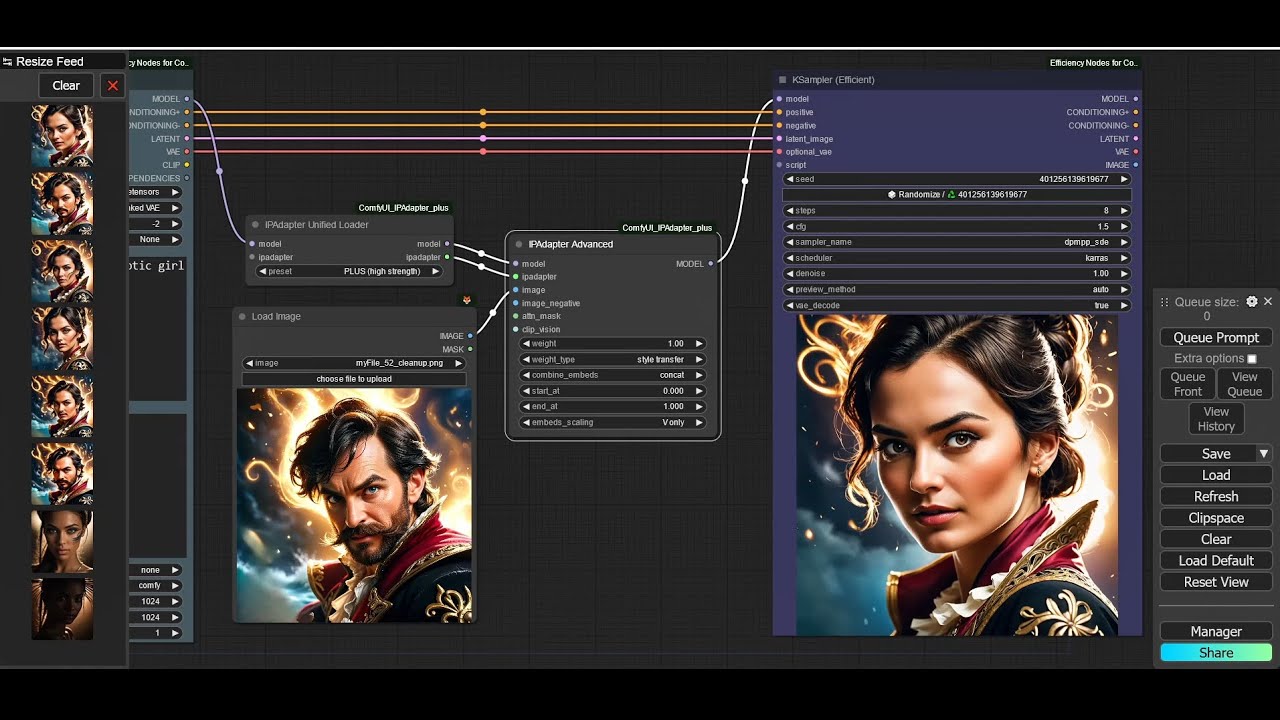1280x720 pixels.
Task: Click choose file to upload
Action: click(x=354, y=379)
